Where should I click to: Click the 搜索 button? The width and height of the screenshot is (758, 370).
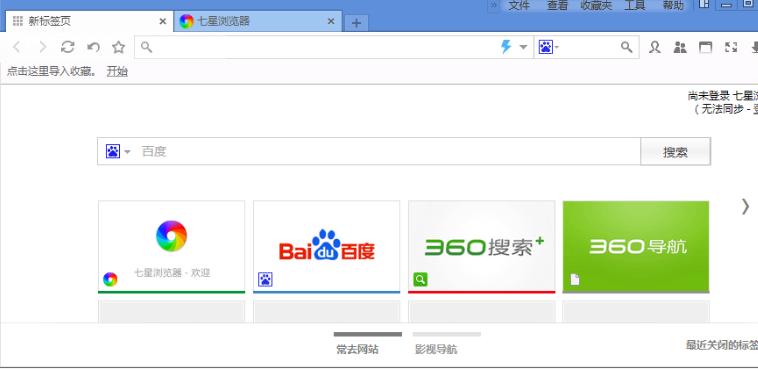[x=675, y=152]
